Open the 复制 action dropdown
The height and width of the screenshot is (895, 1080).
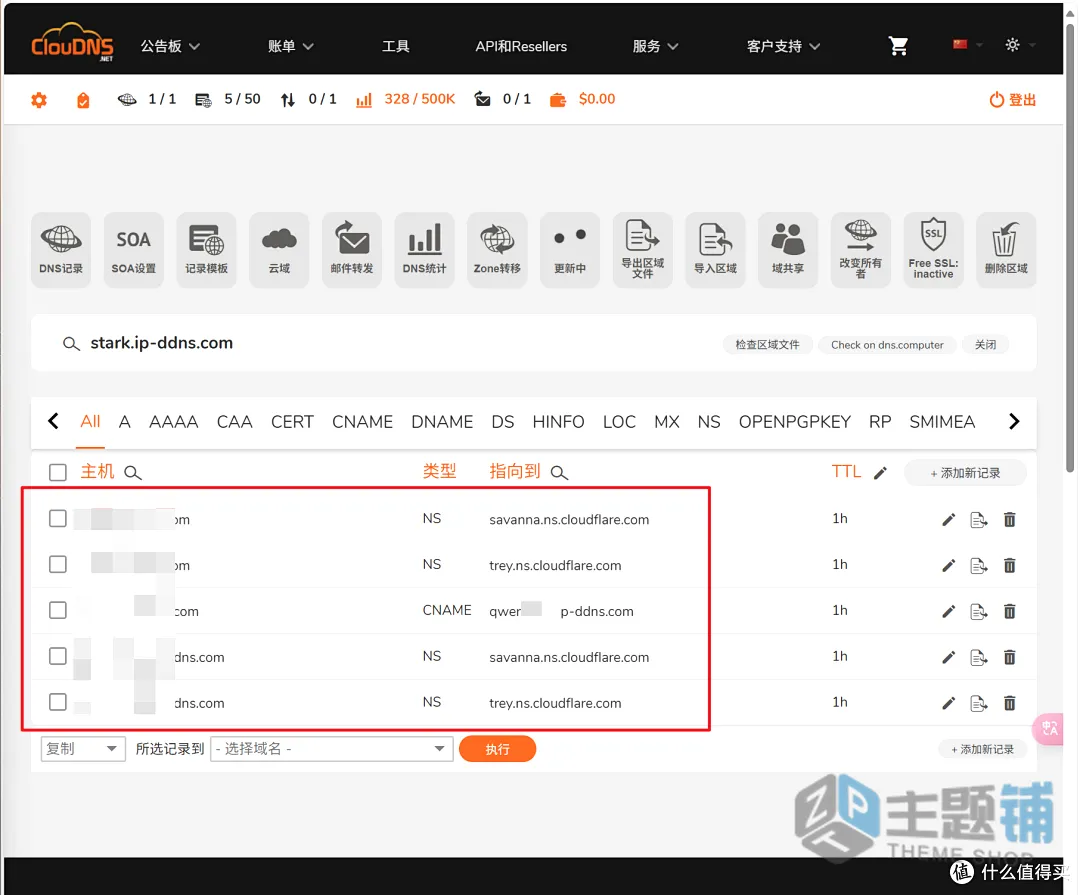click(83, 749)
